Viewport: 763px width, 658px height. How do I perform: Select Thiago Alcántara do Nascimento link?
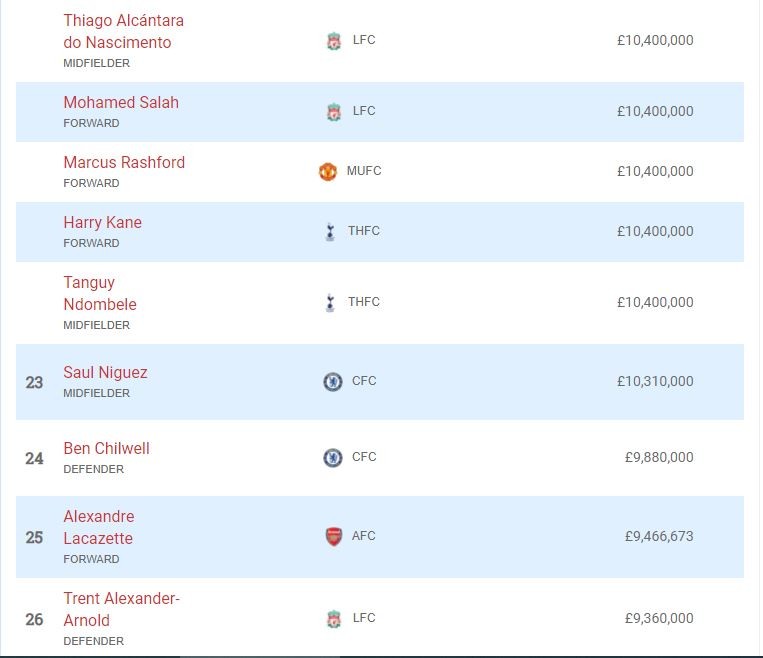click(122, 31)
